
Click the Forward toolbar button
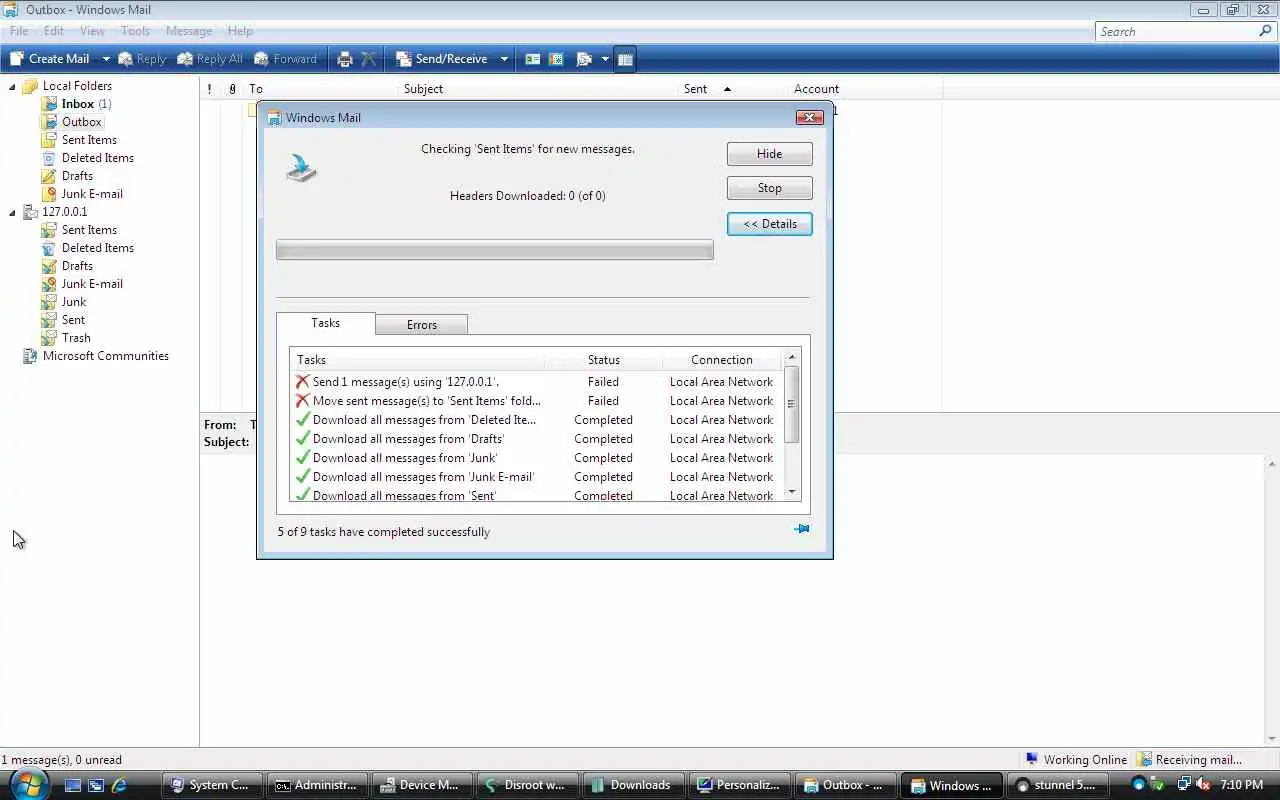click(286, 59)
